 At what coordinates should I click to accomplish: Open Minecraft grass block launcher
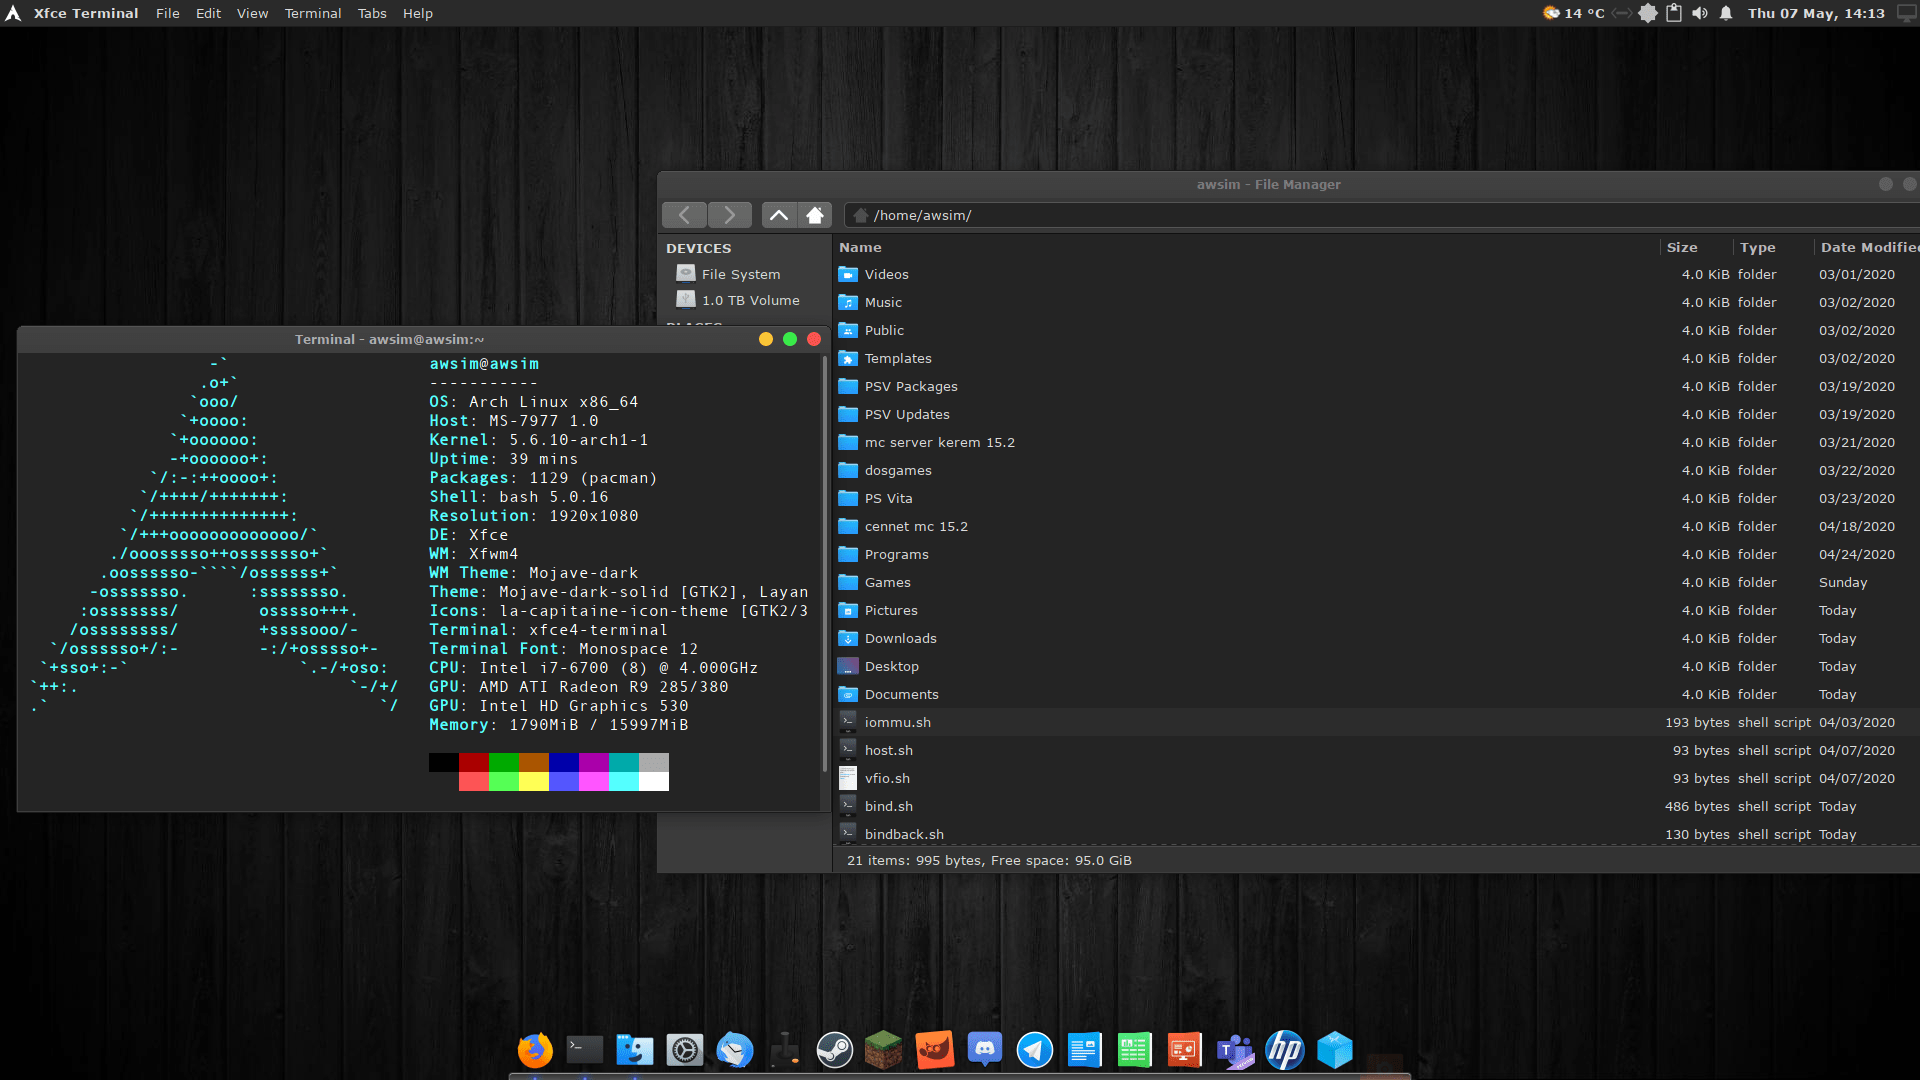[884, 1050]
